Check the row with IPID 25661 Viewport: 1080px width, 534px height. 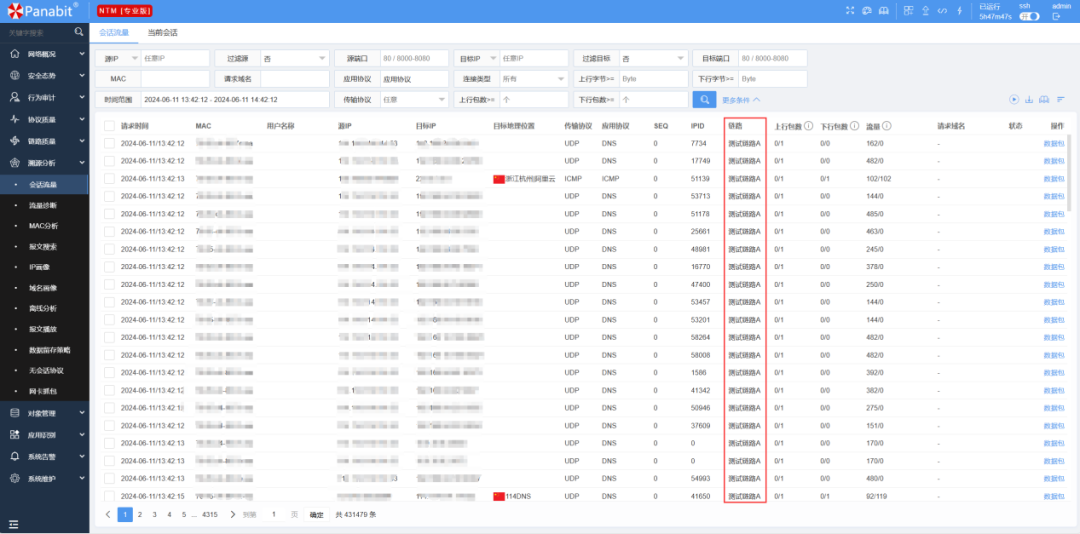[x=110, y=232]
